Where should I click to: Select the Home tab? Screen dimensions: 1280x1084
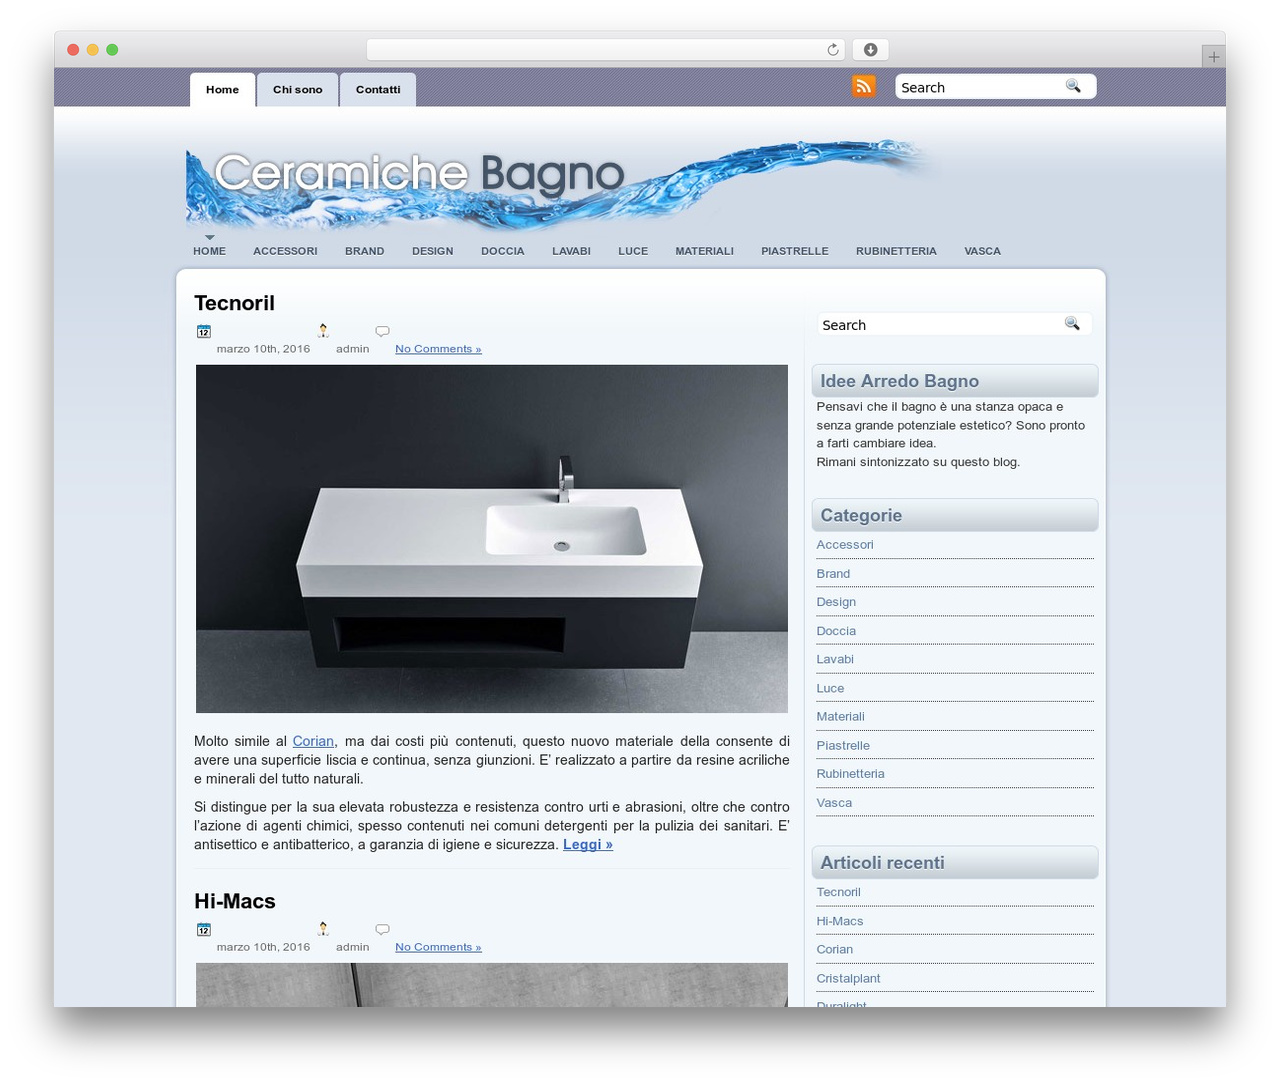tap(222, 89)
